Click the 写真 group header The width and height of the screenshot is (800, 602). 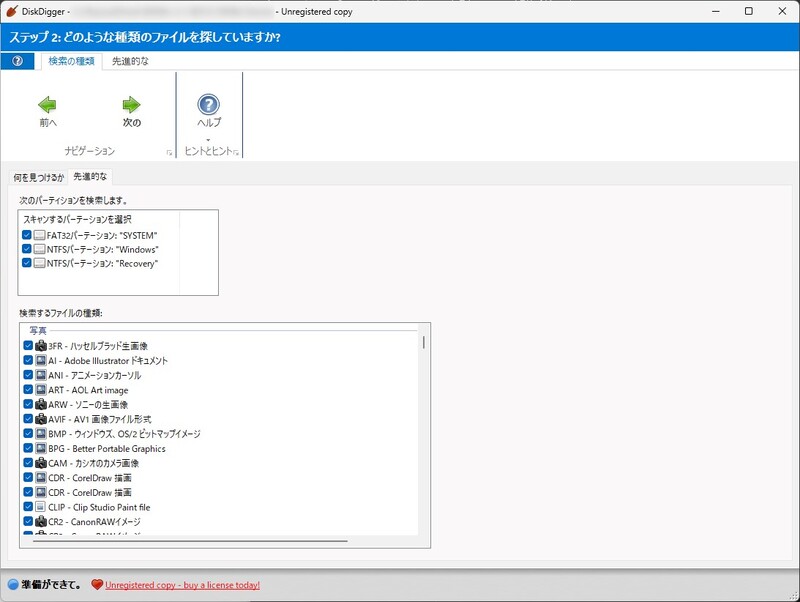tap(38, 331)
